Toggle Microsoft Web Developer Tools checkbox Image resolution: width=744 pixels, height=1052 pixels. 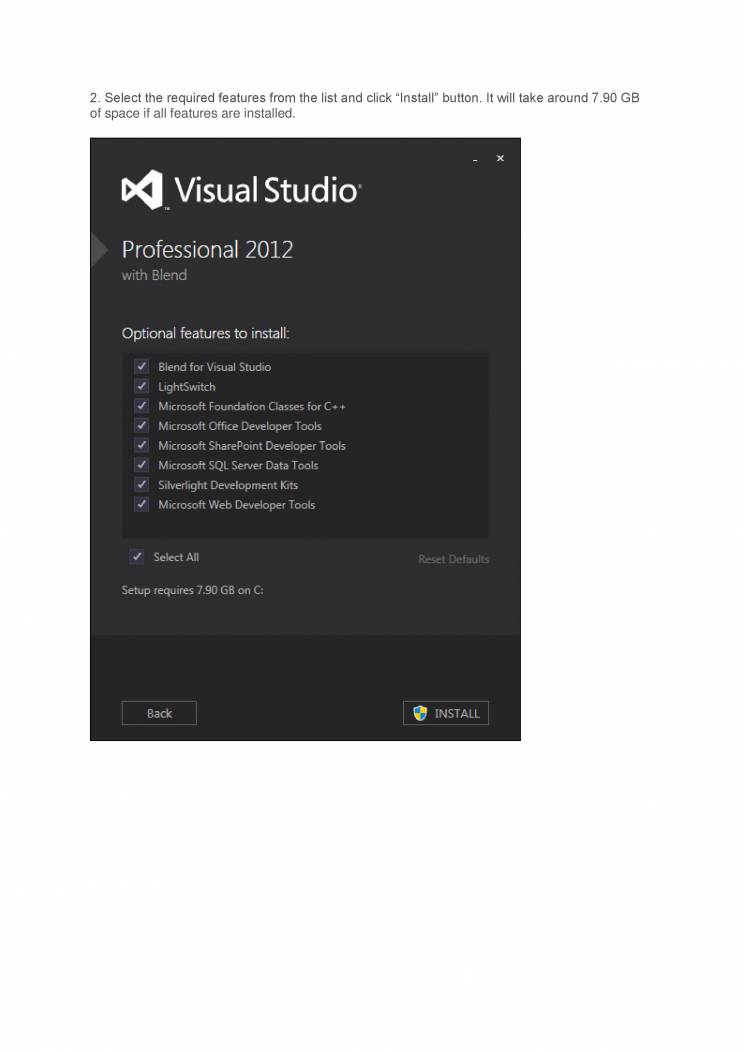pos(142,504)
